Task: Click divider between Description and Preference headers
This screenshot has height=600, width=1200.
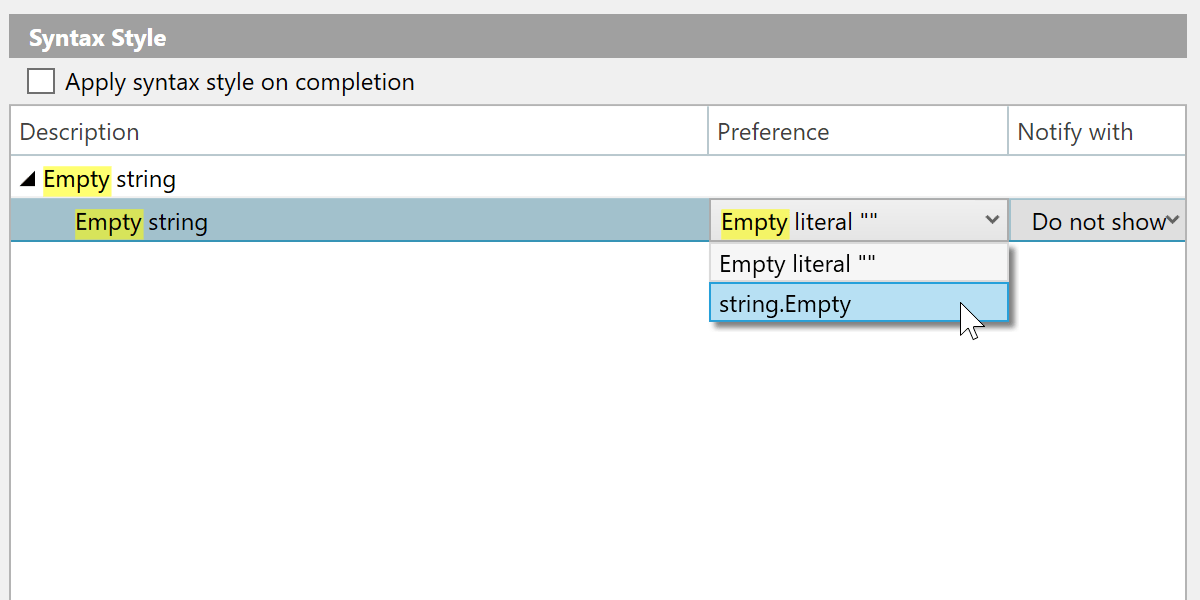Action: pos(708,132)
